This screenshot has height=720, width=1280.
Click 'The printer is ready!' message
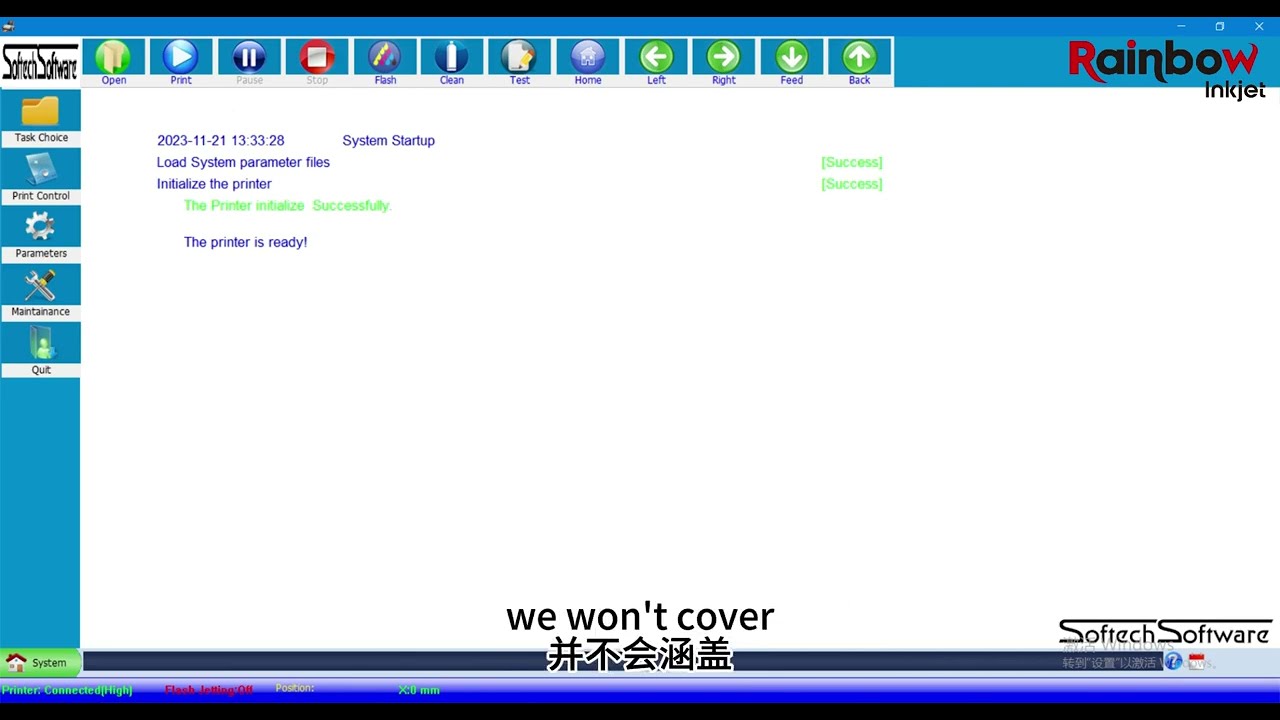[x=245, y=242]
